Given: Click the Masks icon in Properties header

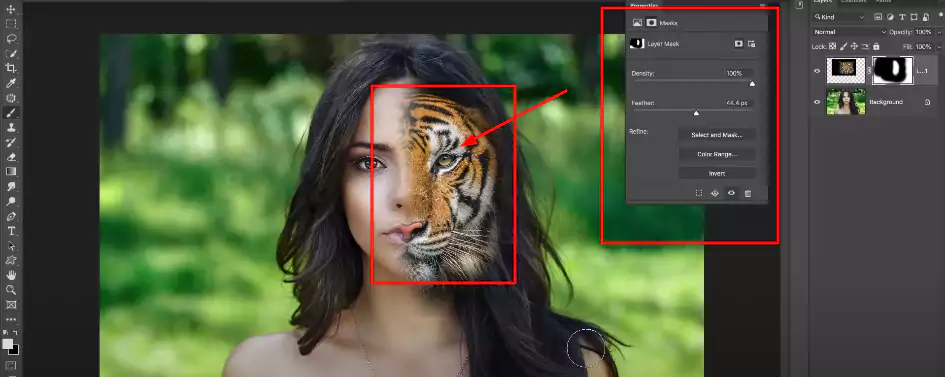Looking at the screenshot, I should point(651,23).
